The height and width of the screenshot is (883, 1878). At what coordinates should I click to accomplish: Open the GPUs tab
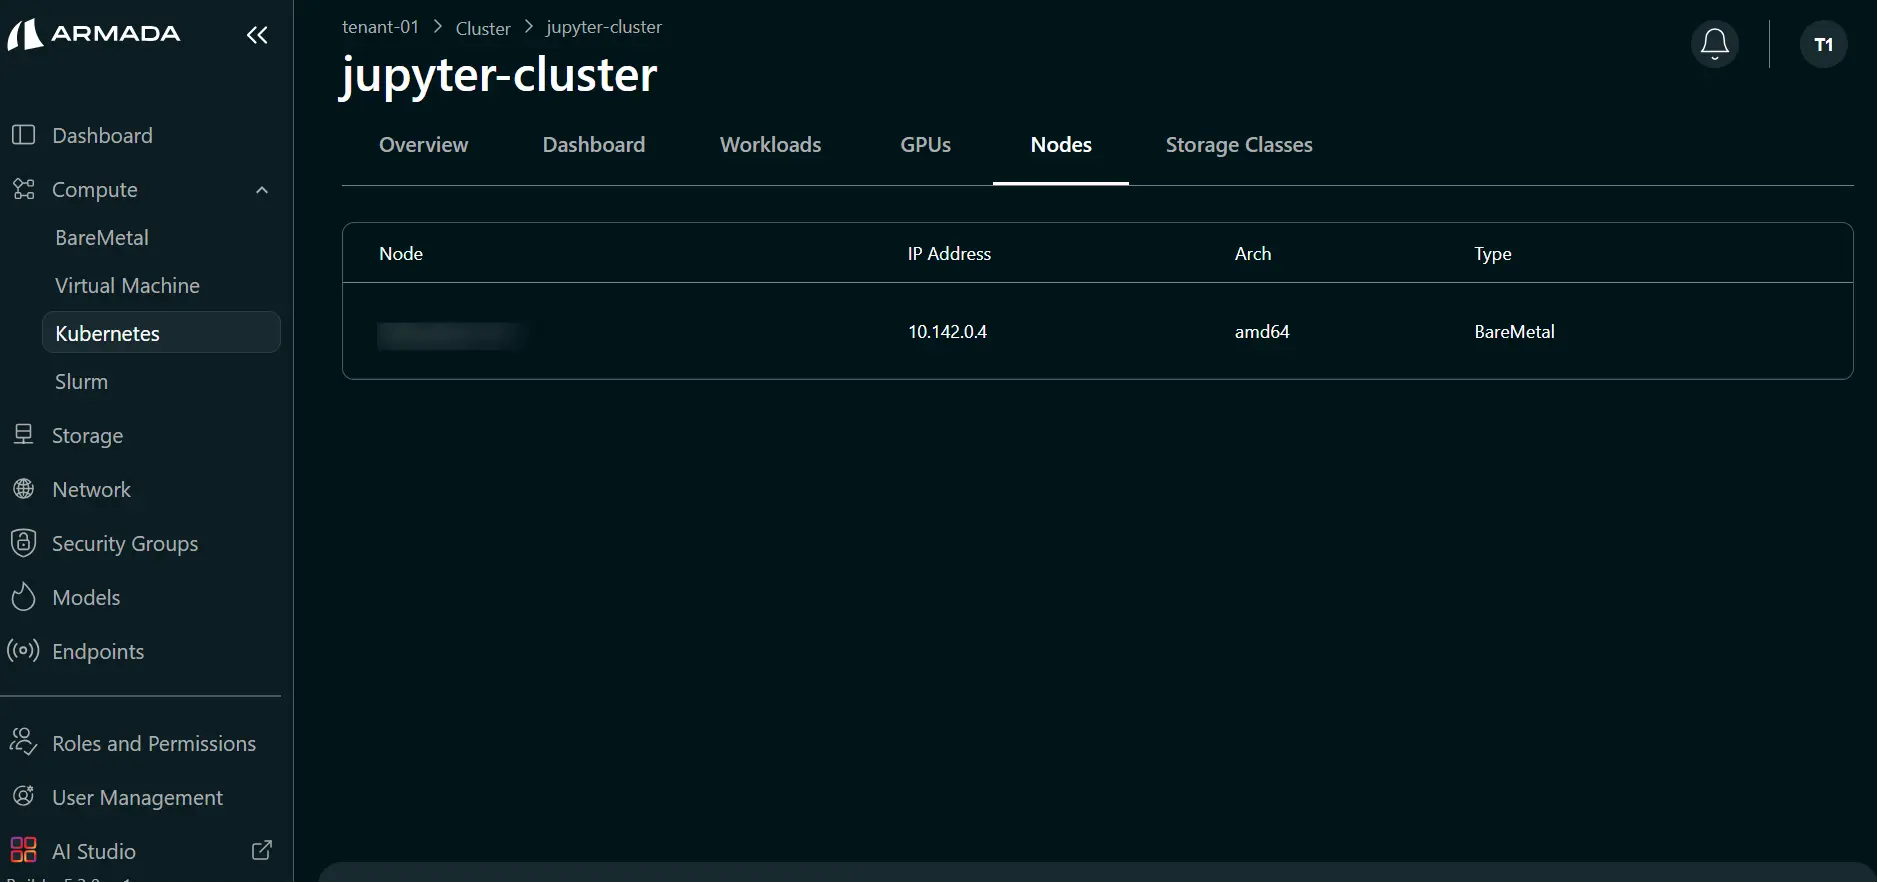click(926, 145)
